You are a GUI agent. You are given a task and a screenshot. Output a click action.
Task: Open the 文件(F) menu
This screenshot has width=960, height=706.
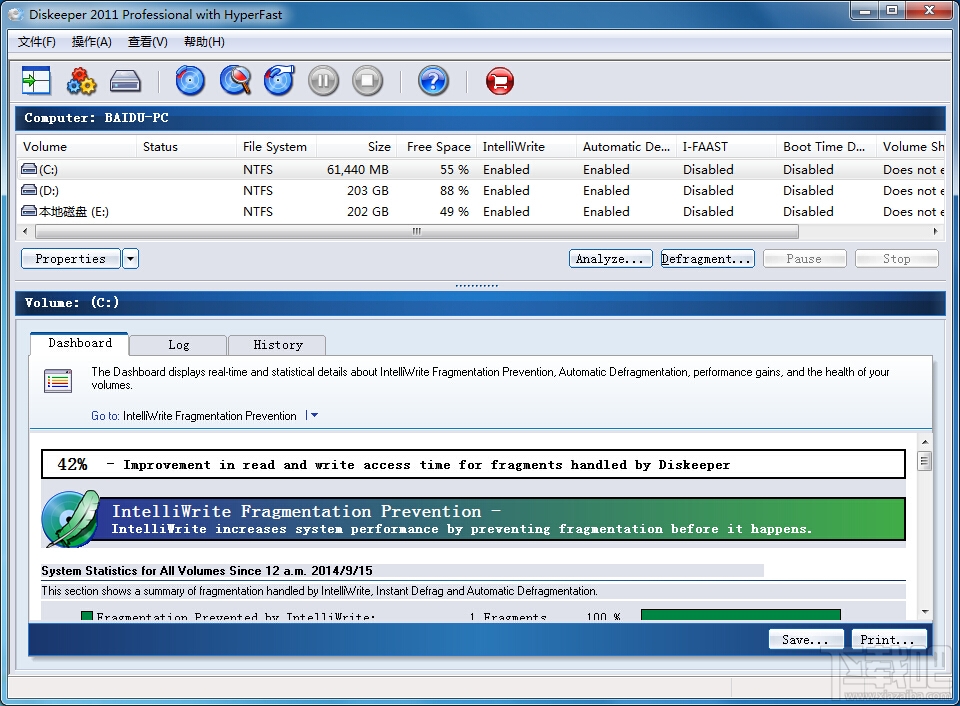pyautogui.click(x=37, y=42)
